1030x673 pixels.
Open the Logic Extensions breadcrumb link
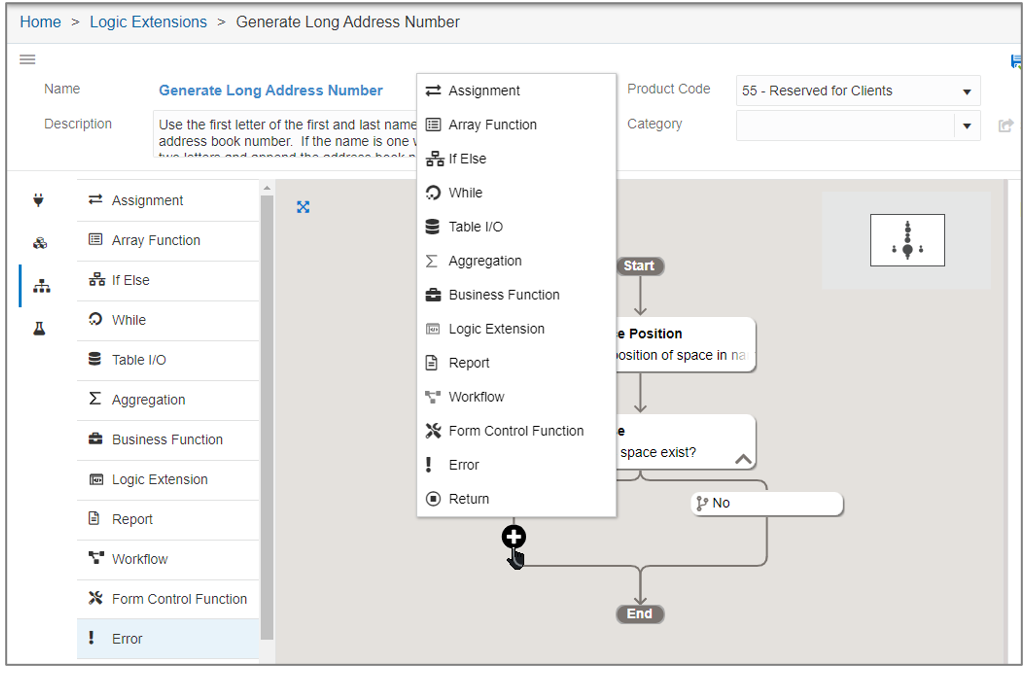[x=148, y=21]
